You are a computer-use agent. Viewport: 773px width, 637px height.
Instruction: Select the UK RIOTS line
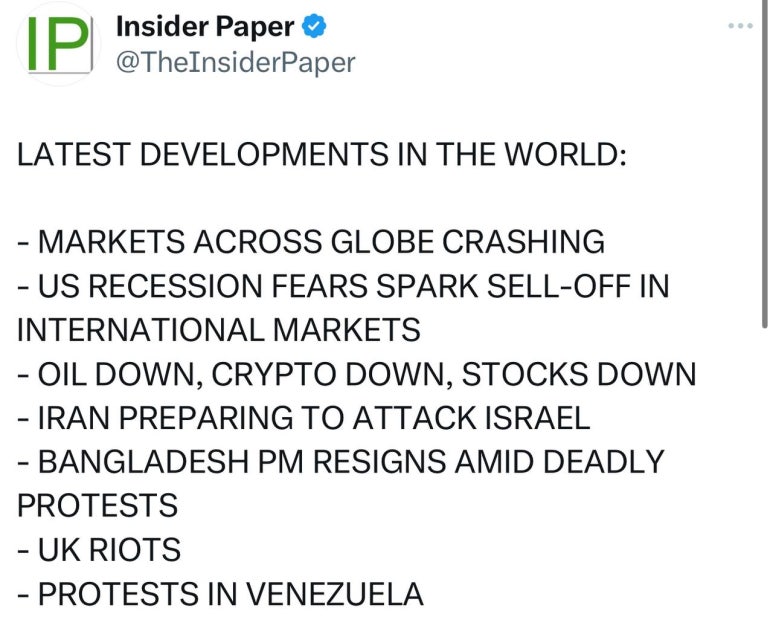tap(99, 550)
